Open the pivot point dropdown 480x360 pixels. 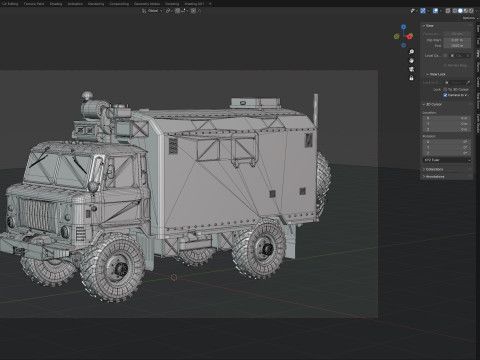[x=169, y=11]
